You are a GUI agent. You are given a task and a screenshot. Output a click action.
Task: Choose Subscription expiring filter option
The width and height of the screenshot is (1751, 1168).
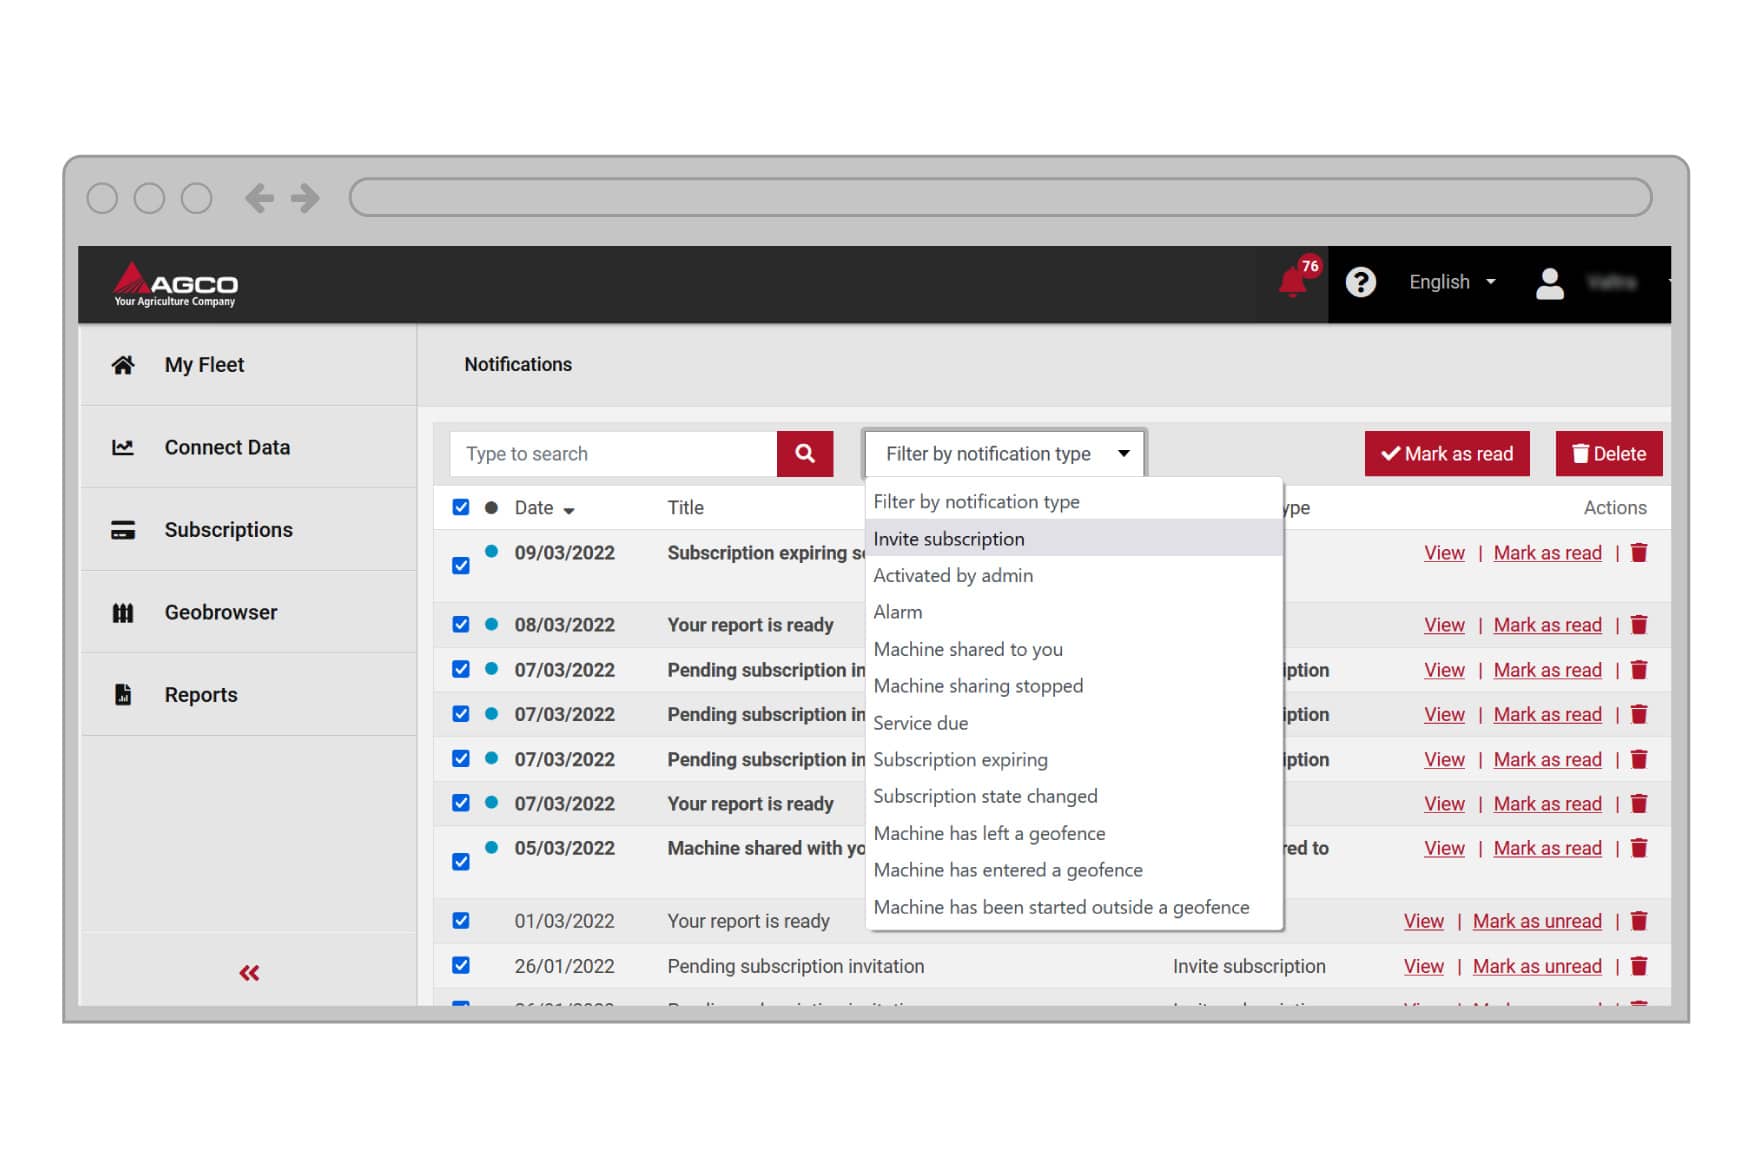pos(1074,760)
